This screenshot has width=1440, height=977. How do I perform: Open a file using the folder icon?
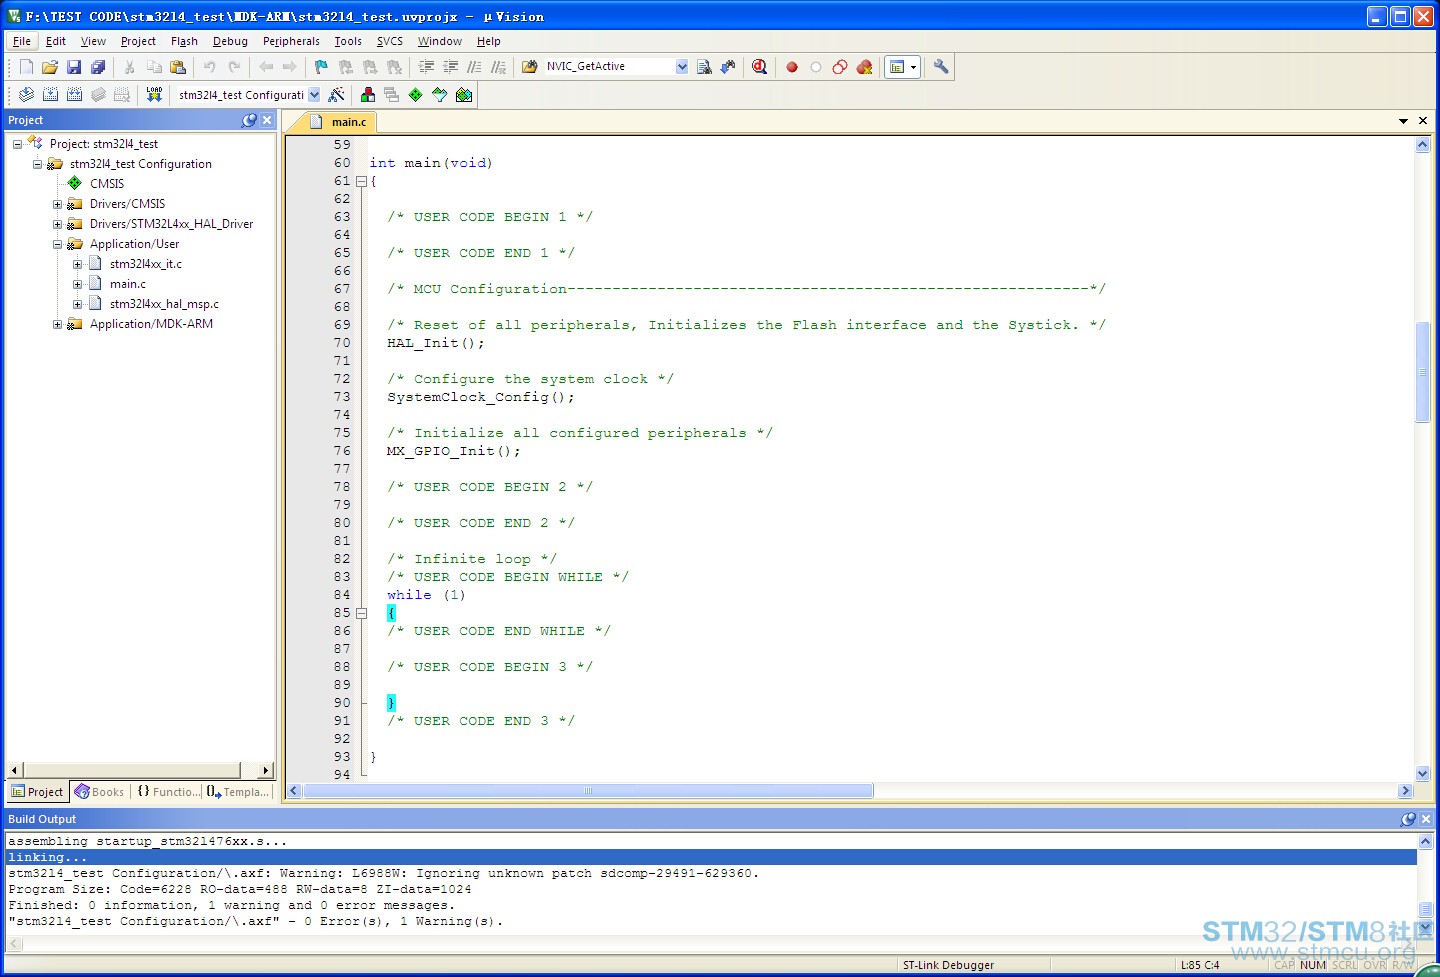[50, 67]
